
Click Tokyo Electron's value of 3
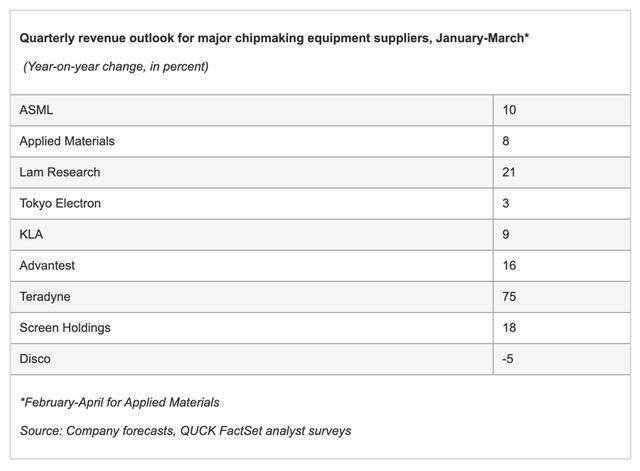click(506, 203)
